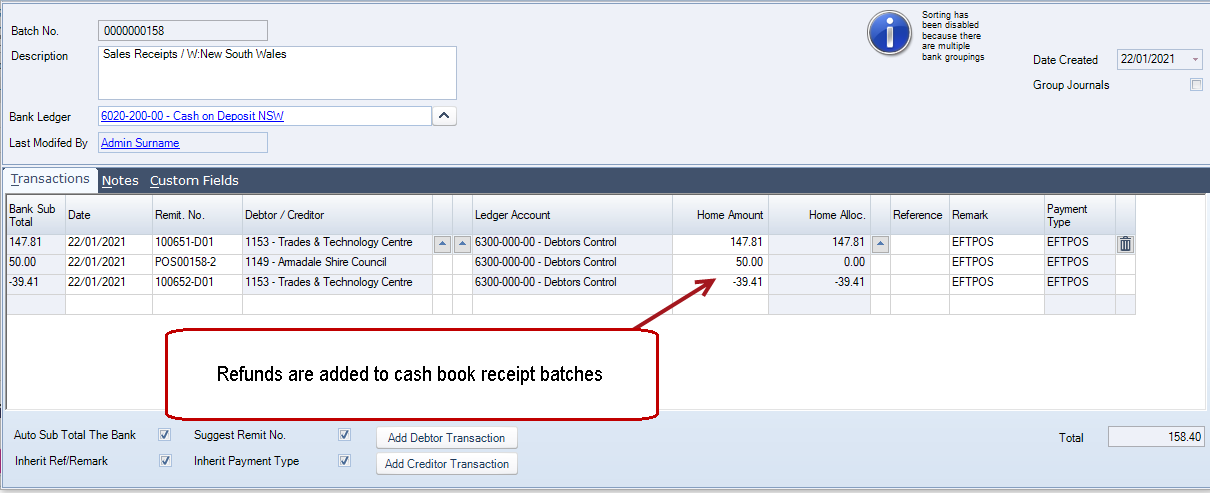Expand allocation arrow next to 147.81 Home Alloc.

coord(880,243)
